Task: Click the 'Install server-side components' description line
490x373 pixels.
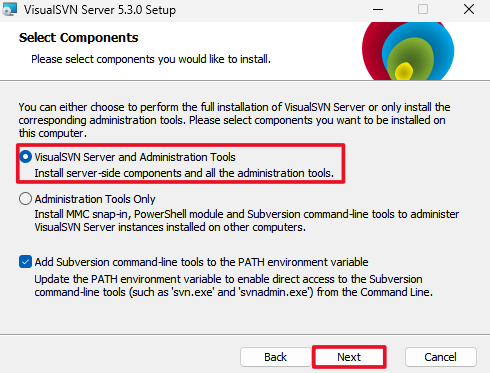Action: coord(184,173)
